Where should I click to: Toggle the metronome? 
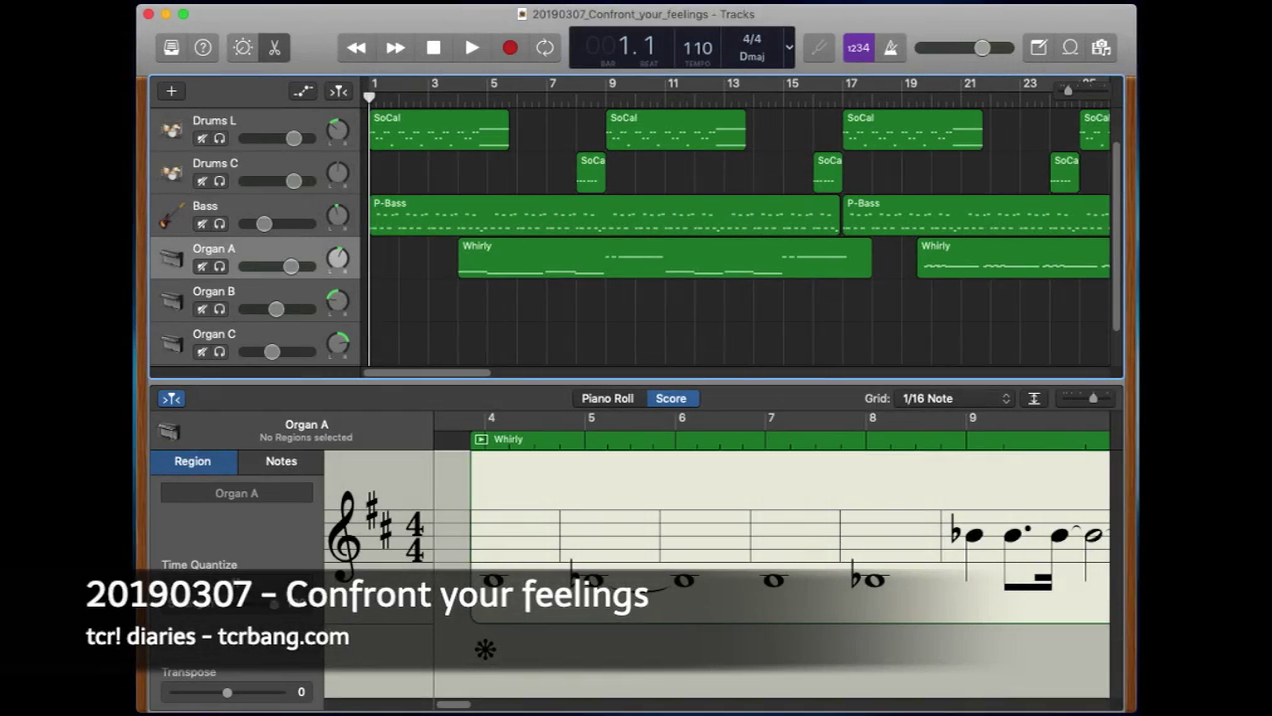pyautogui.click(x=890, y=47)
